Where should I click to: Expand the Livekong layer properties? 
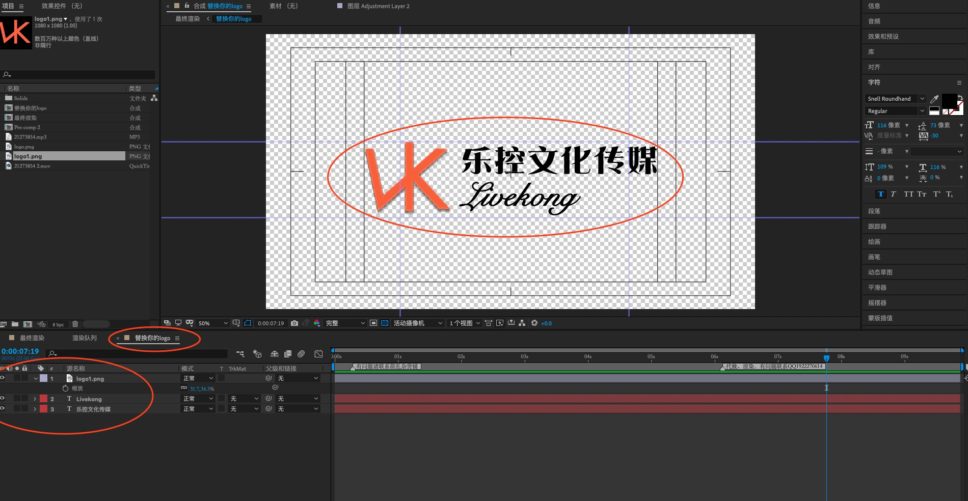(35, 399)
